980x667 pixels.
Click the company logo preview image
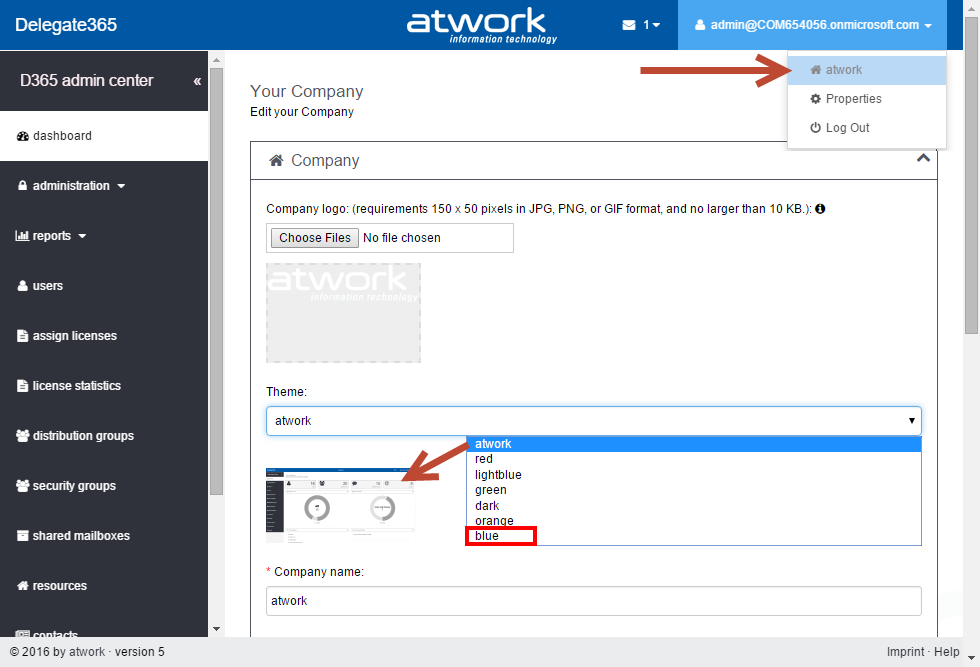343,313
